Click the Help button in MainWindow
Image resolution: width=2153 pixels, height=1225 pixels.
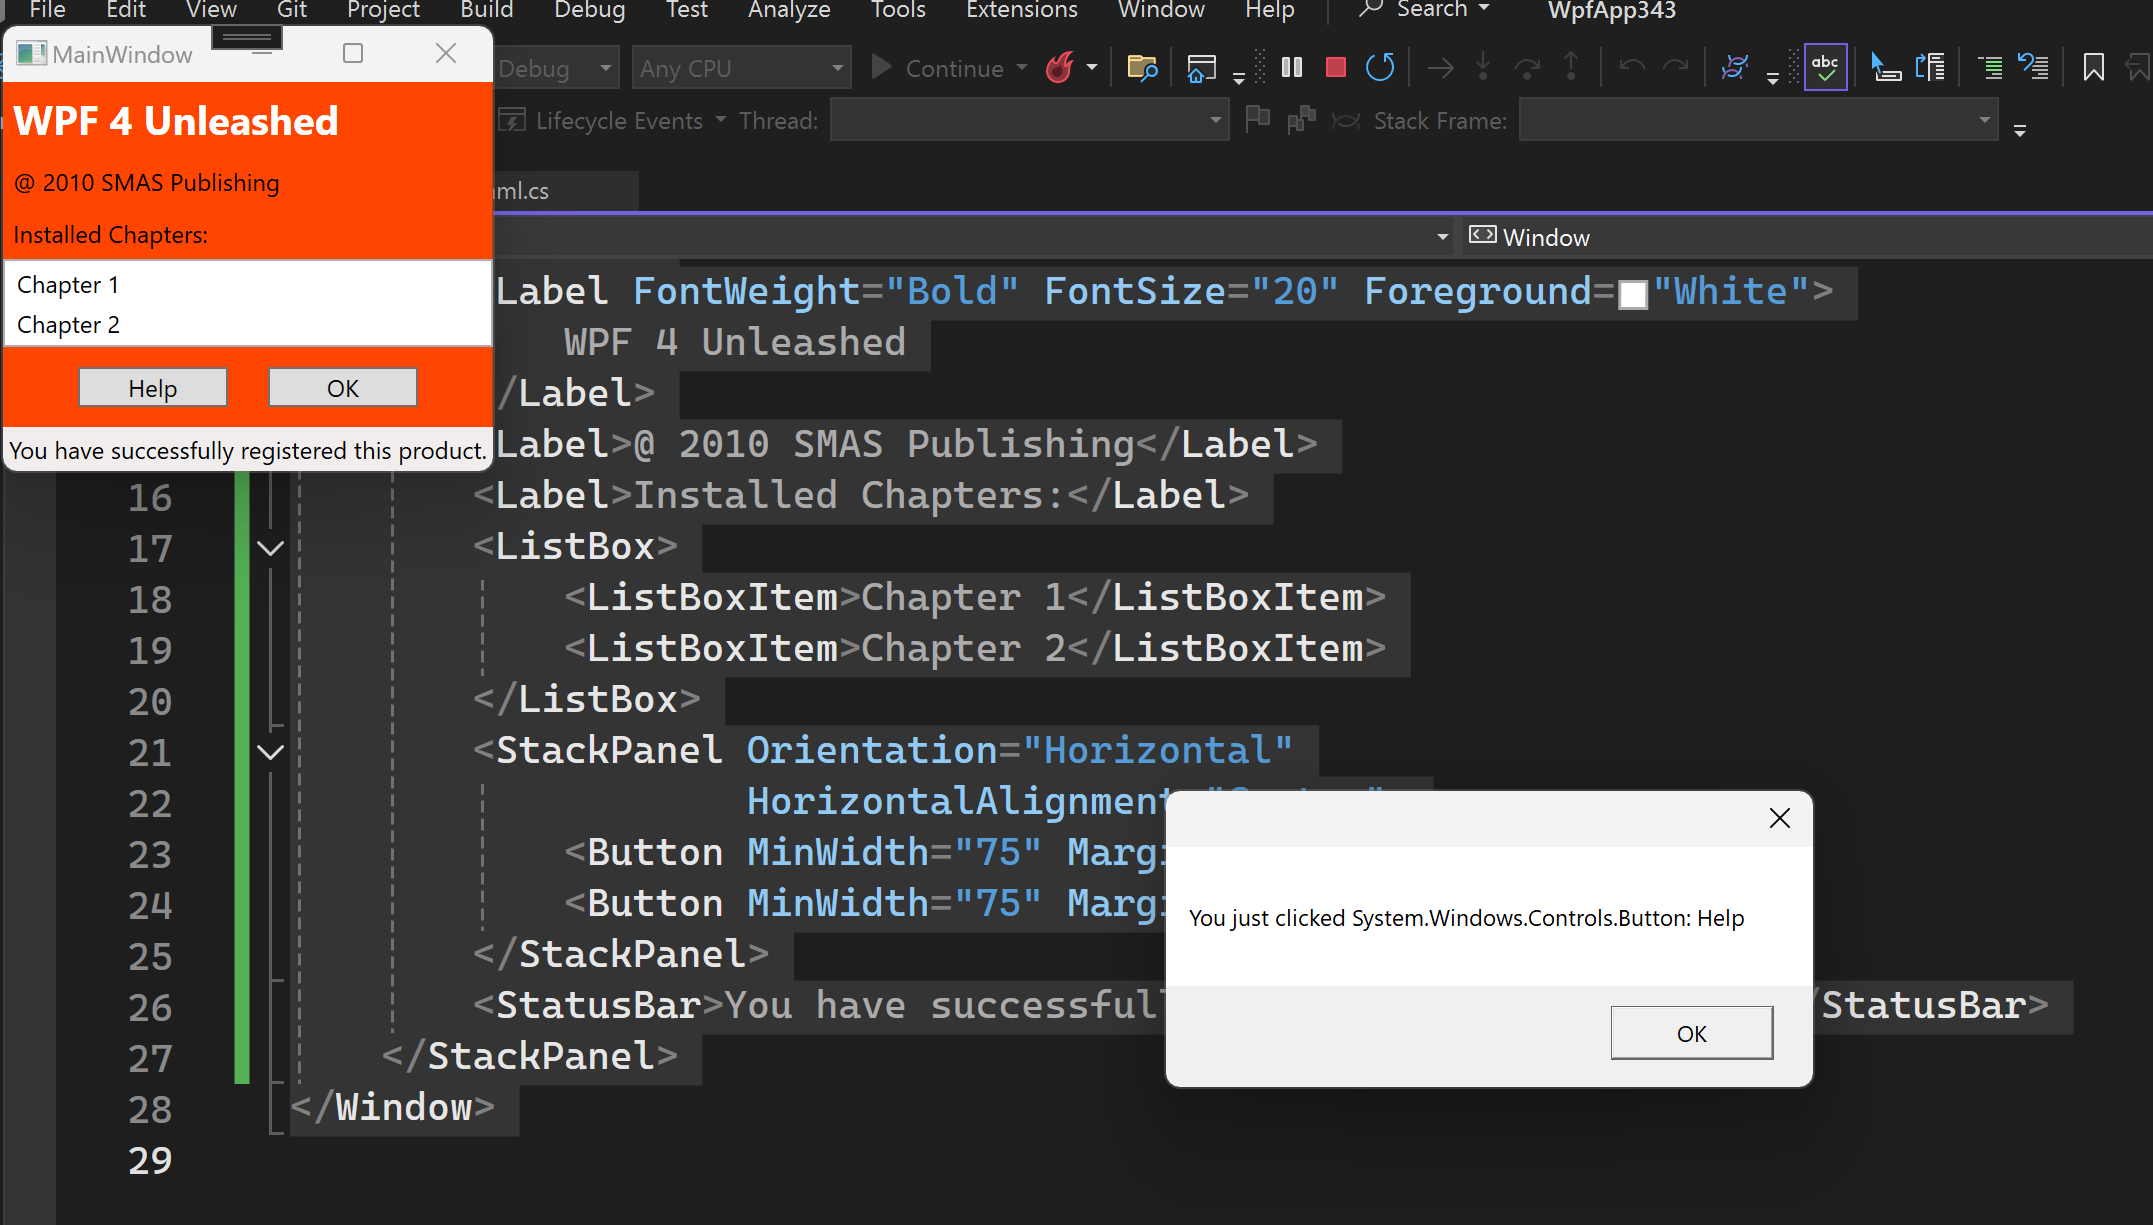click(153, 388)
